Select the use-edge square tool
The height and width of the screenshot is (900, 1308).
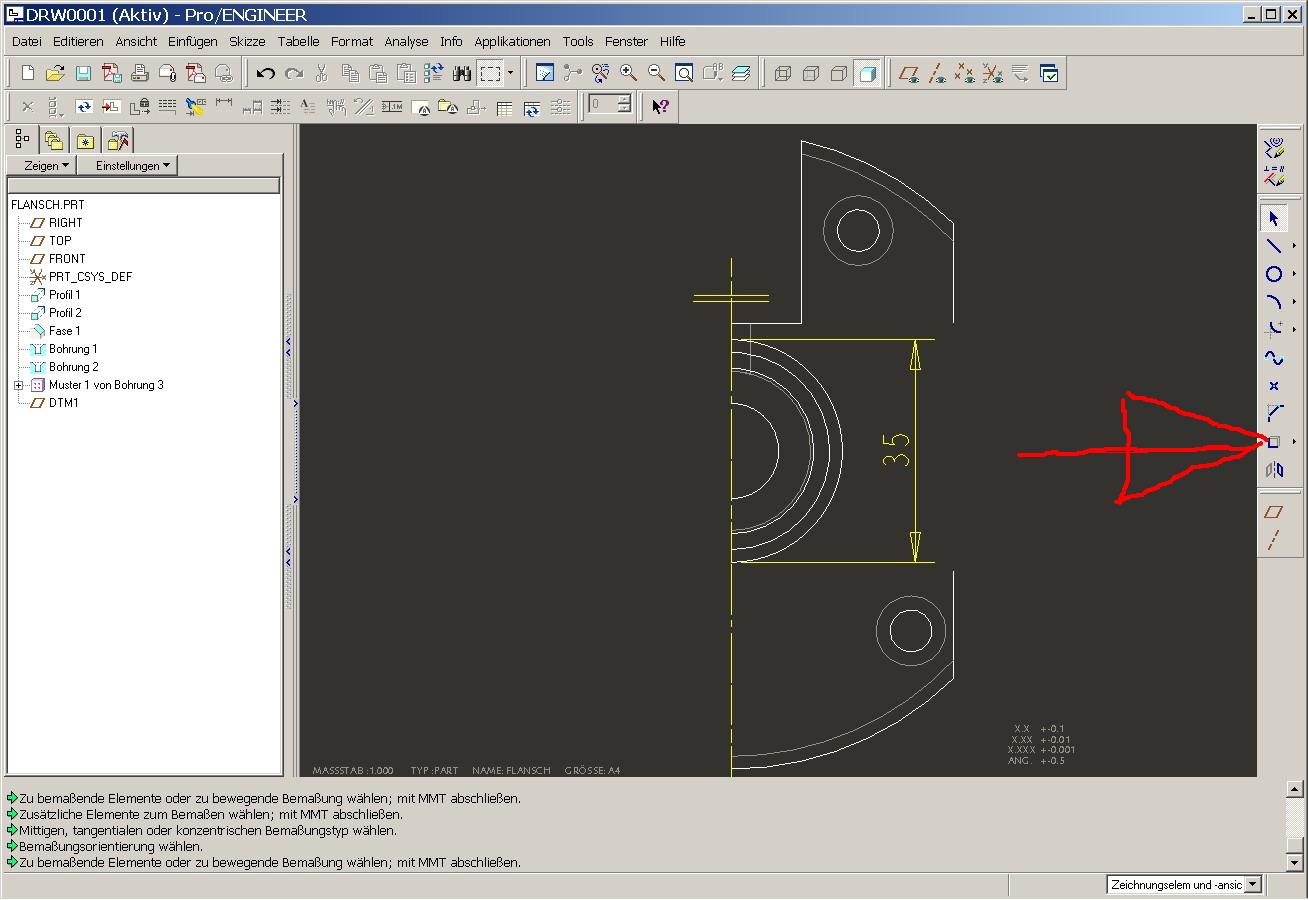[x=1273, y=441]
